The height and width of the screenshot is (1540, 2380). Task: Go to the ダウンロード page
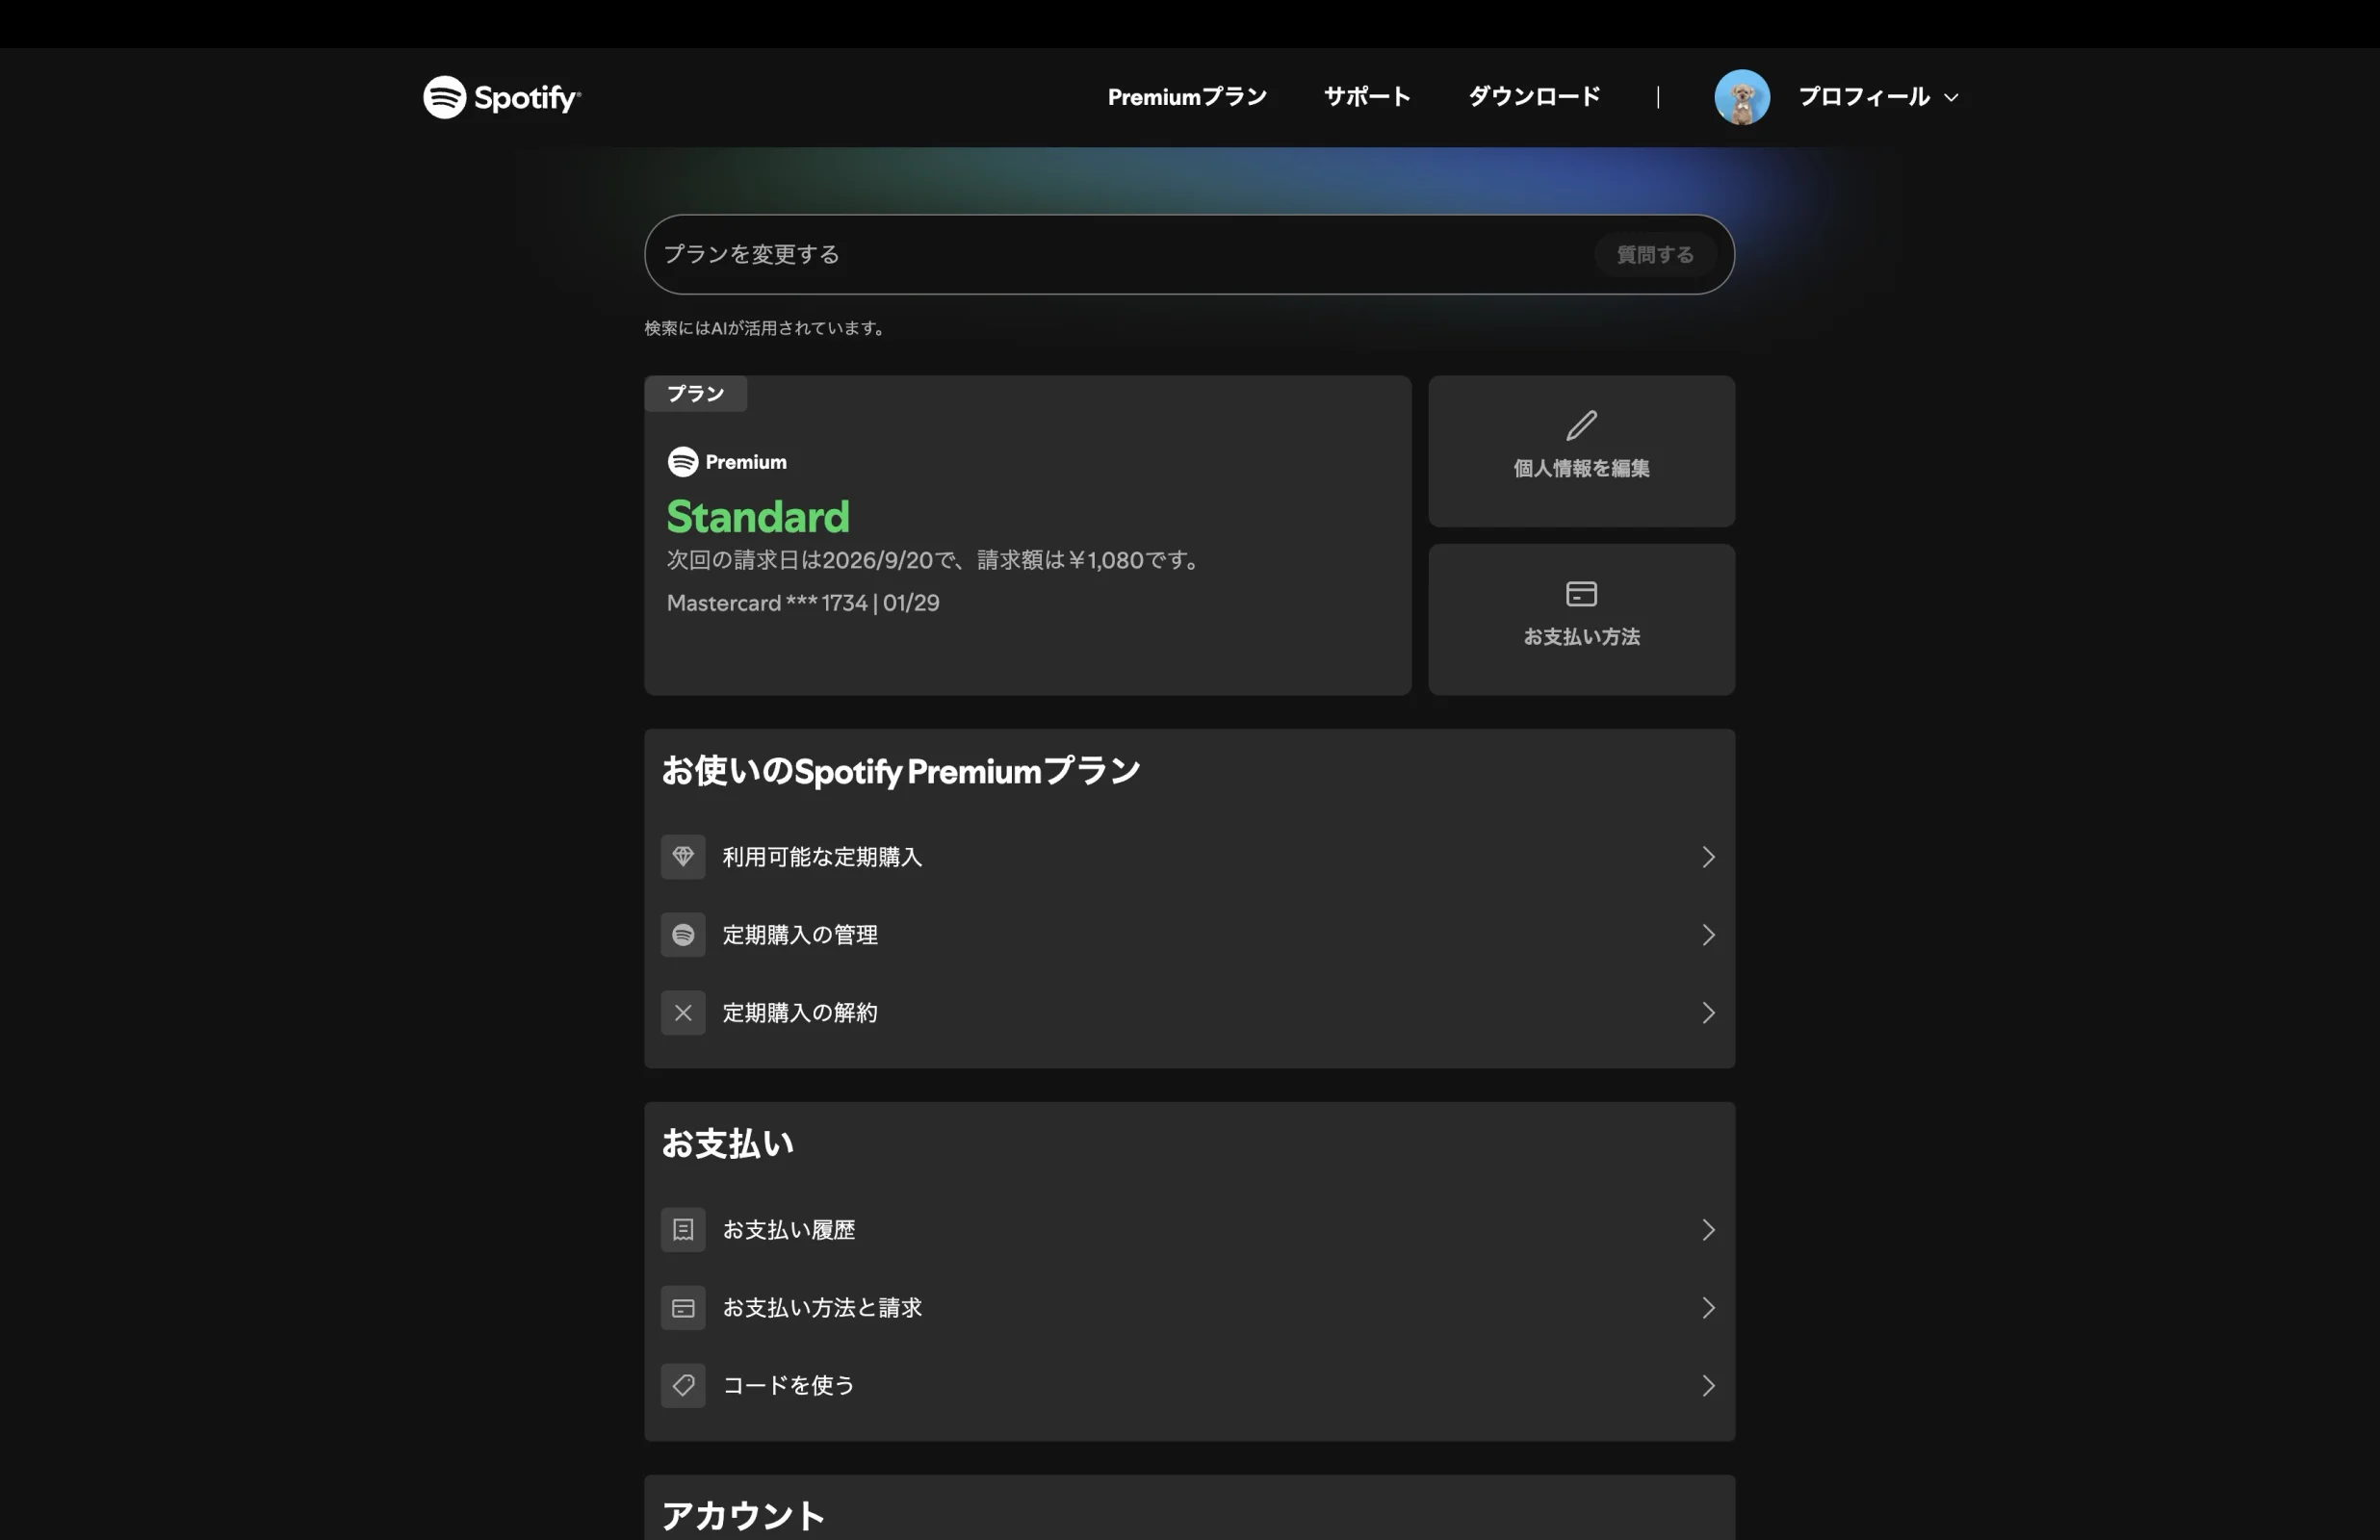[1534, 97]
